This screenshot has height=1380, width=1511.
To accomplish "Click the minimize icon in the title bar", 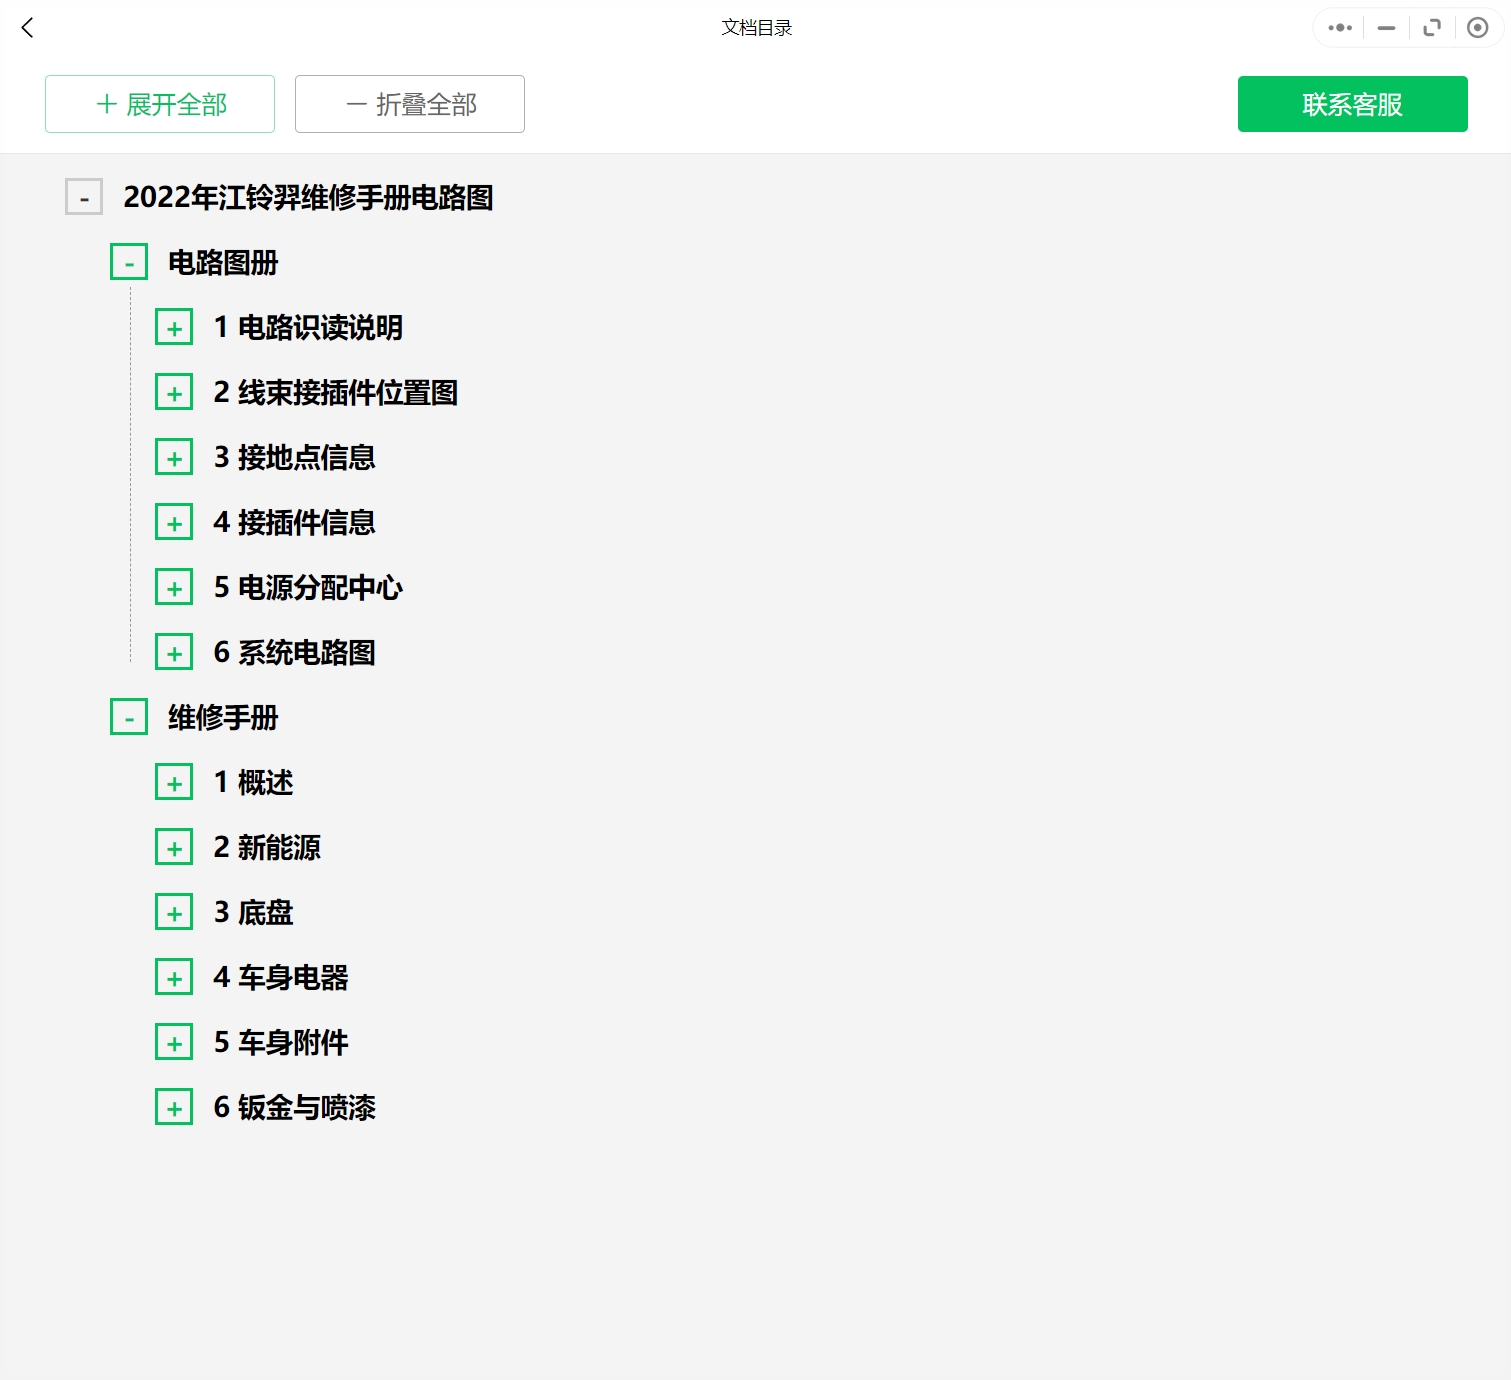I will pos(1385,27).
